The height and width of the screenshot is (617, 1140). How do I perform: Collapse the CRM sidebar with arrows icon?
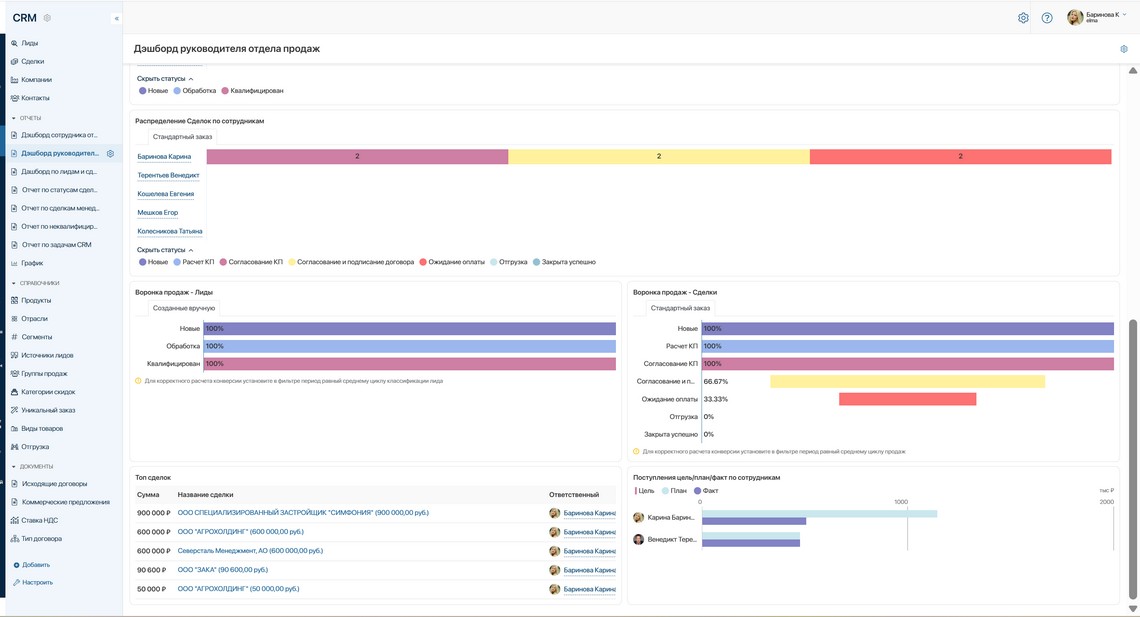[116, 18]
